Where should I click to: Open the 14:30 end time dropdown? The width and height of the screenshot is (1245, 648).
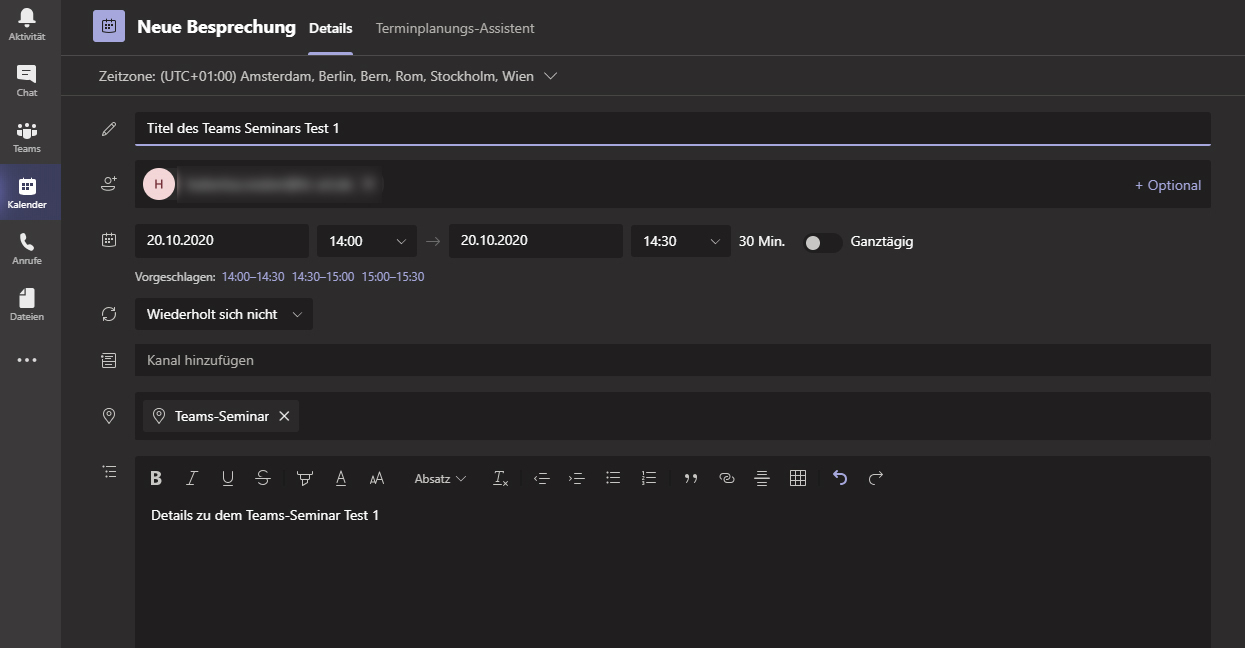tap(681, 241)
